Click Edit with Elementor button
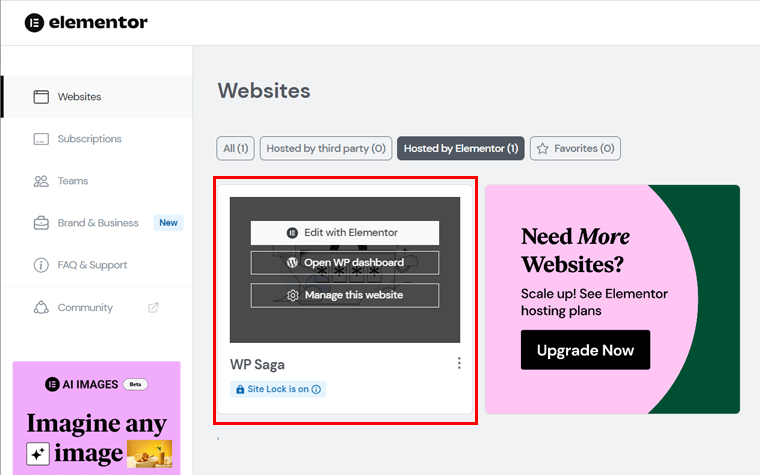The image size is (760, 475). pos(345,233)
